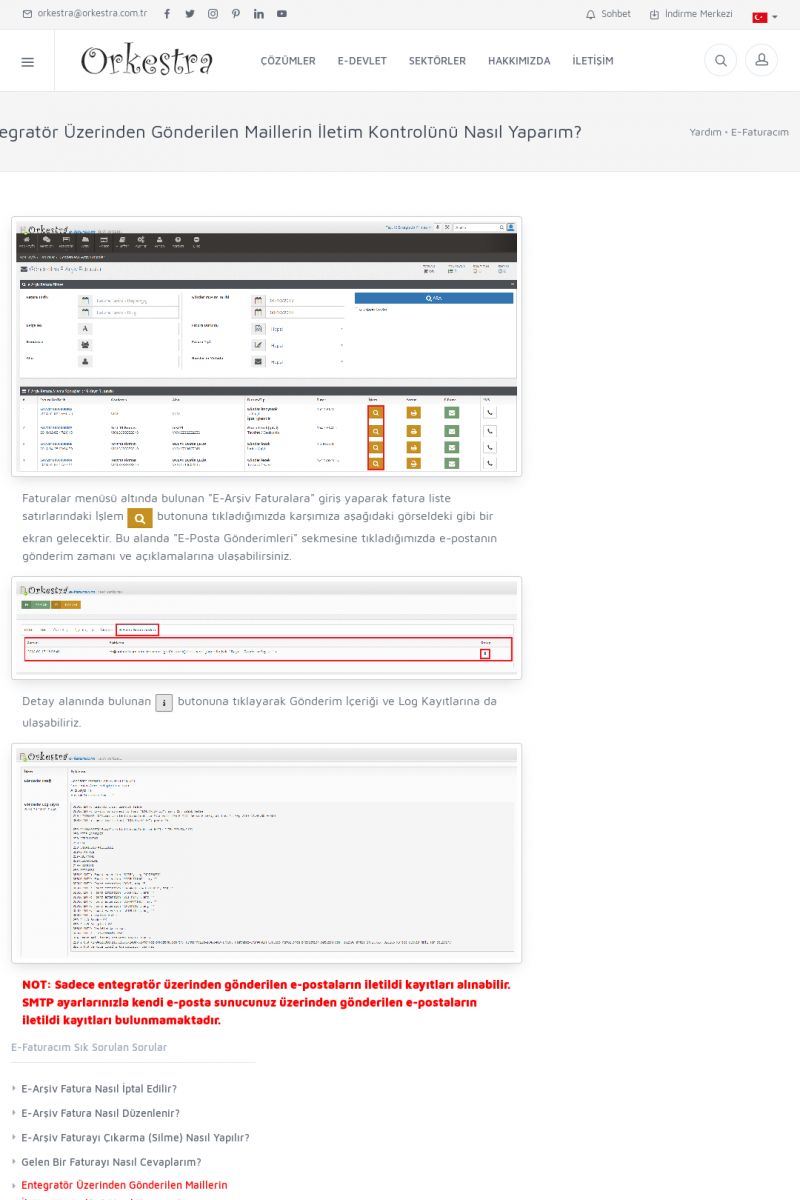Screen dimensions: 800x1200
Task: Click the orkestra@orkestra.com.tr email link
Action: click(x=85, y=14)
